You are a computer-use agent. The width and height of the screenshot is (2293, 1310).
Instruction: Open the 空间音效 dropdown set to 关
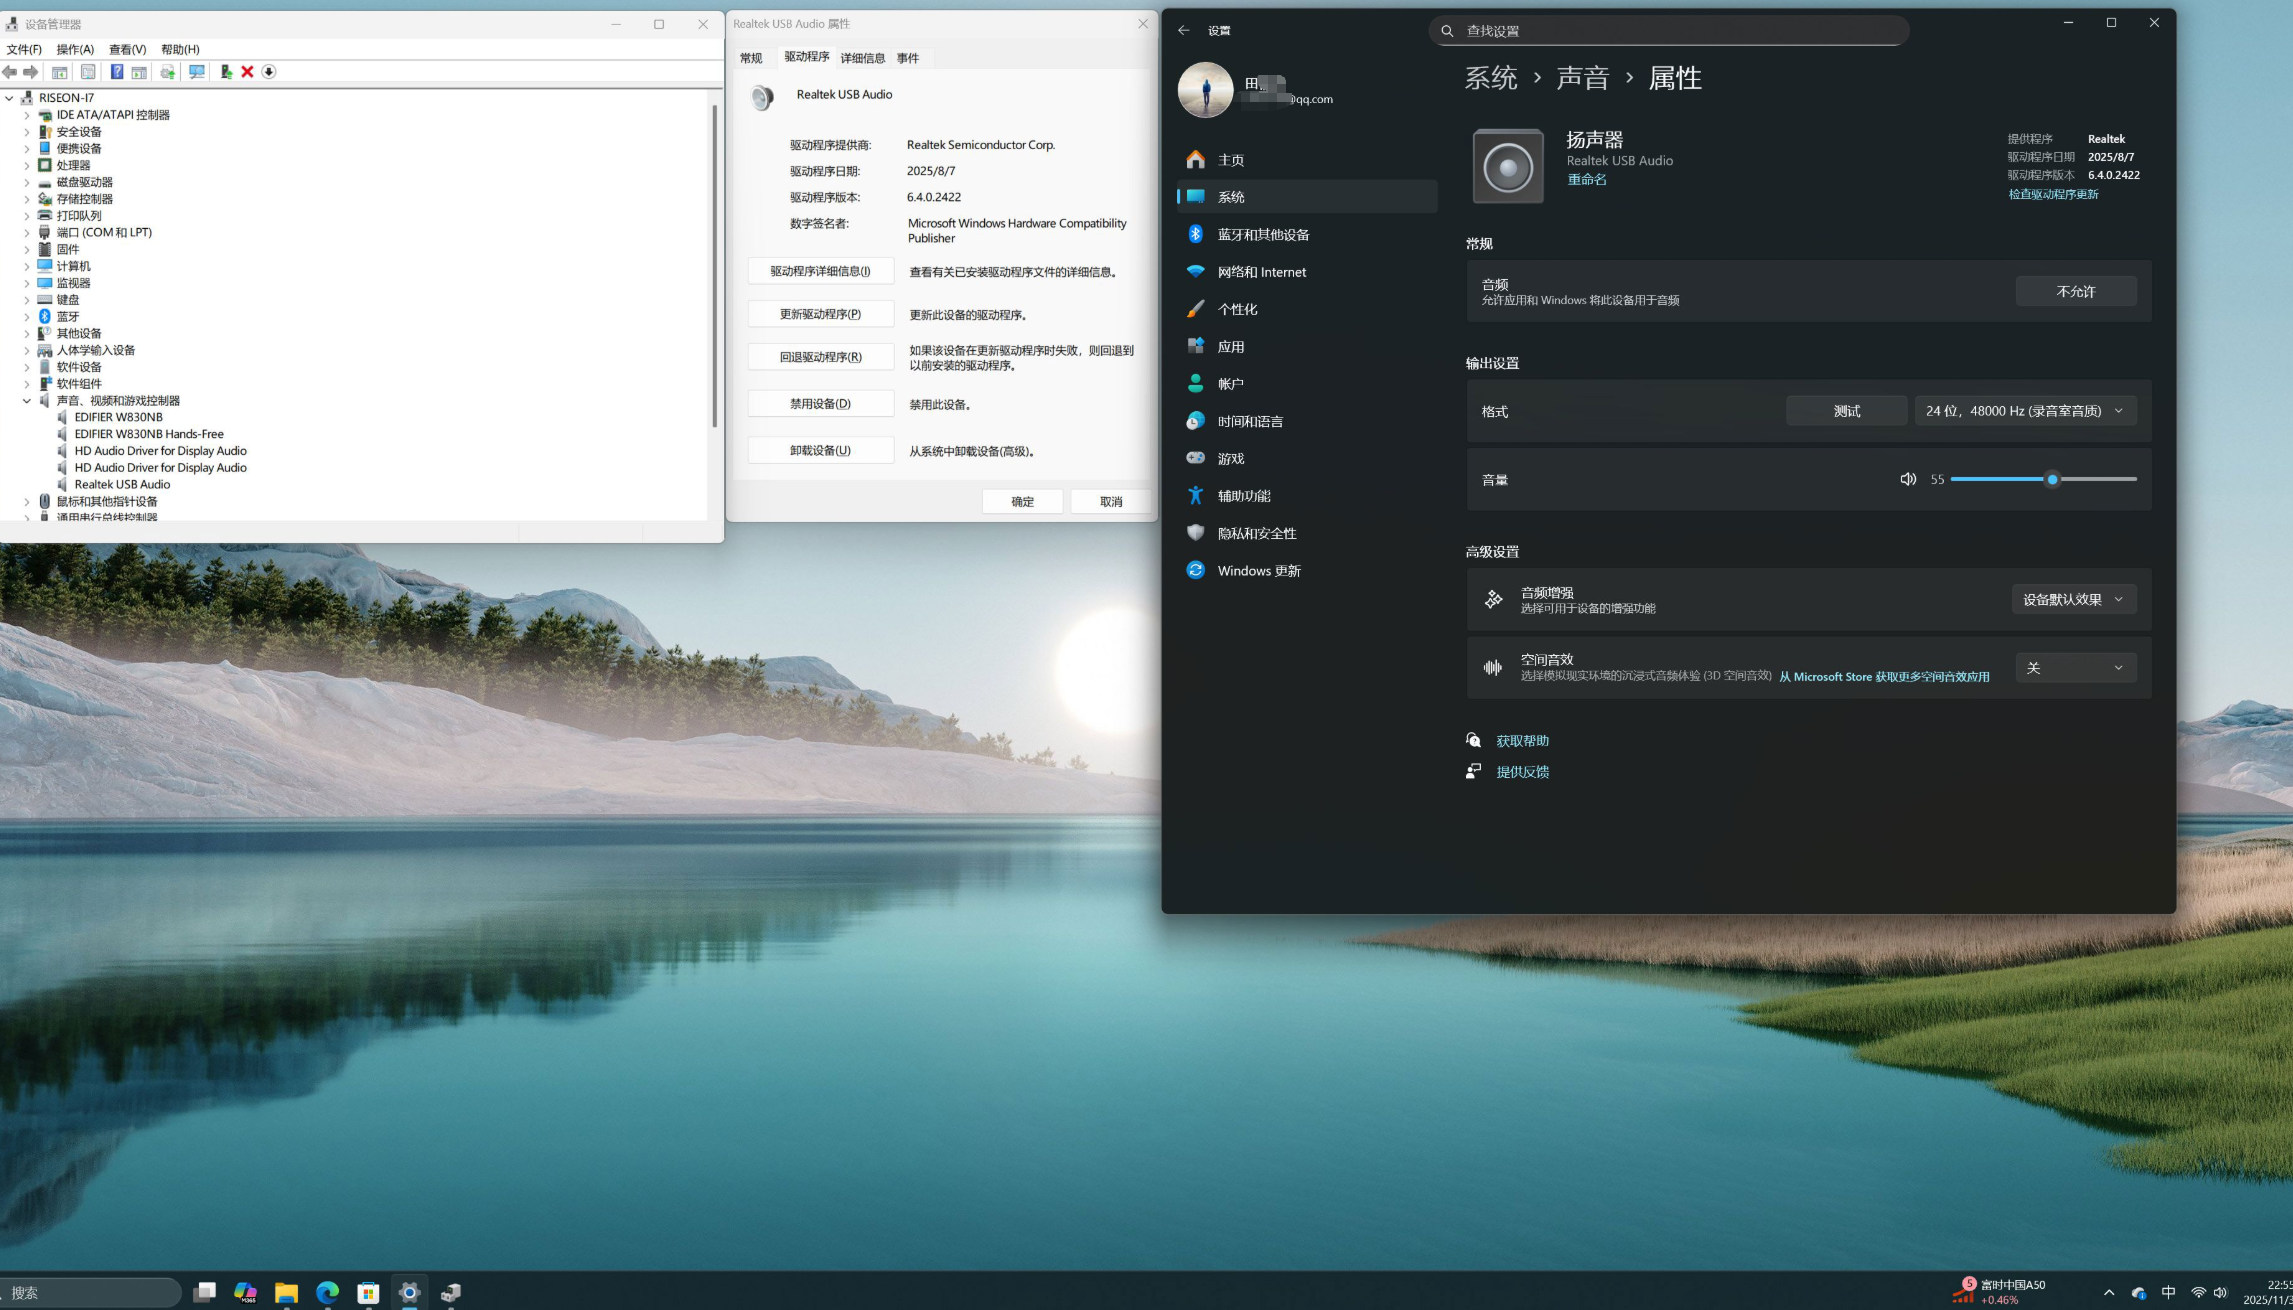(x=2076, y=667)
